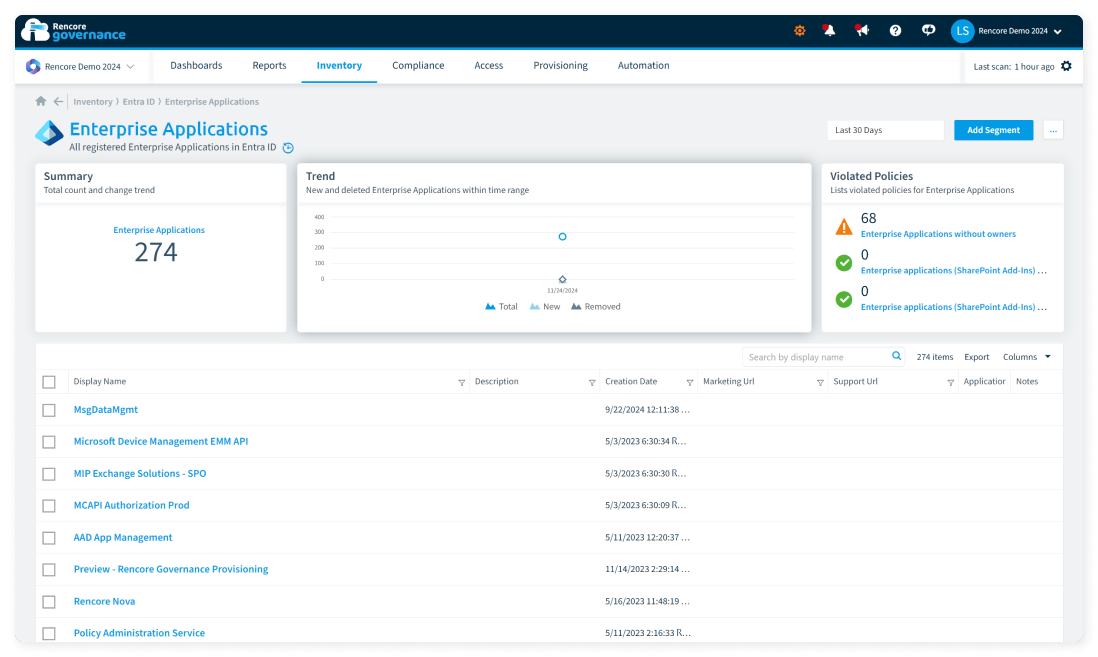Viewport: 1098px width, 657px height.
Task: Click the Enterprise Applications diamond logo icon
Action: pos(49,133)
